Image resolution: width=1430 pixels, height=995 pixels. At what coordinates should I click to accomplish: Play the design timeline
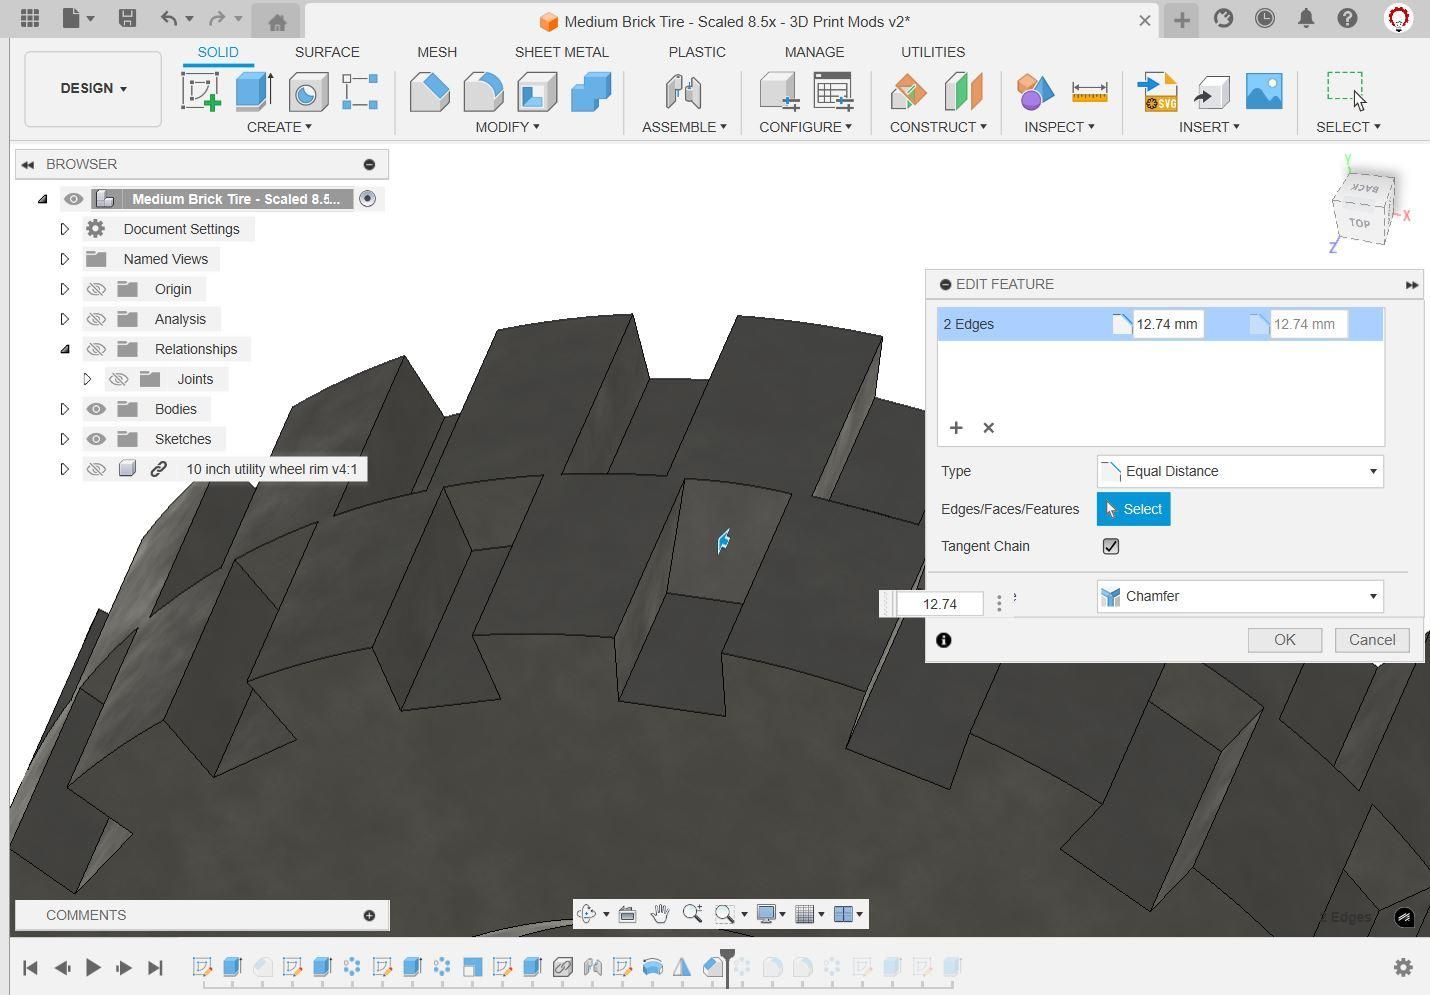coord(93,967)
